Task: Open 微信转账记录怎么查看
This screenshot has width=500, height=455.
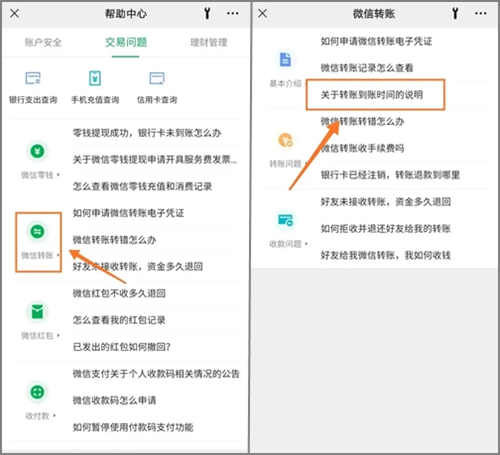Action: point(367,68)
